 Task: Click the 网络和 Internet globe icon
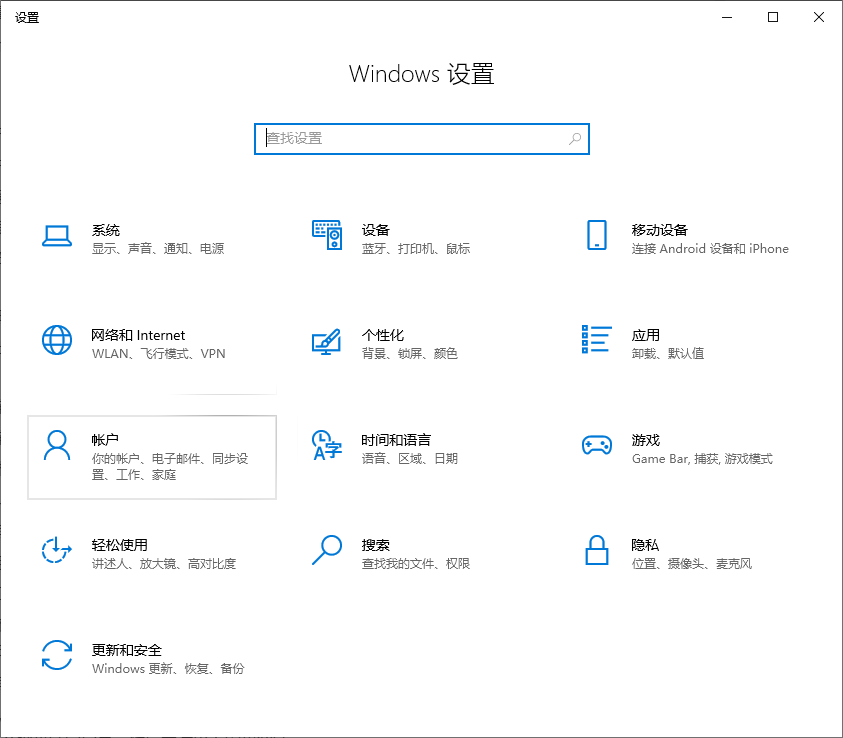coord(57,340)
